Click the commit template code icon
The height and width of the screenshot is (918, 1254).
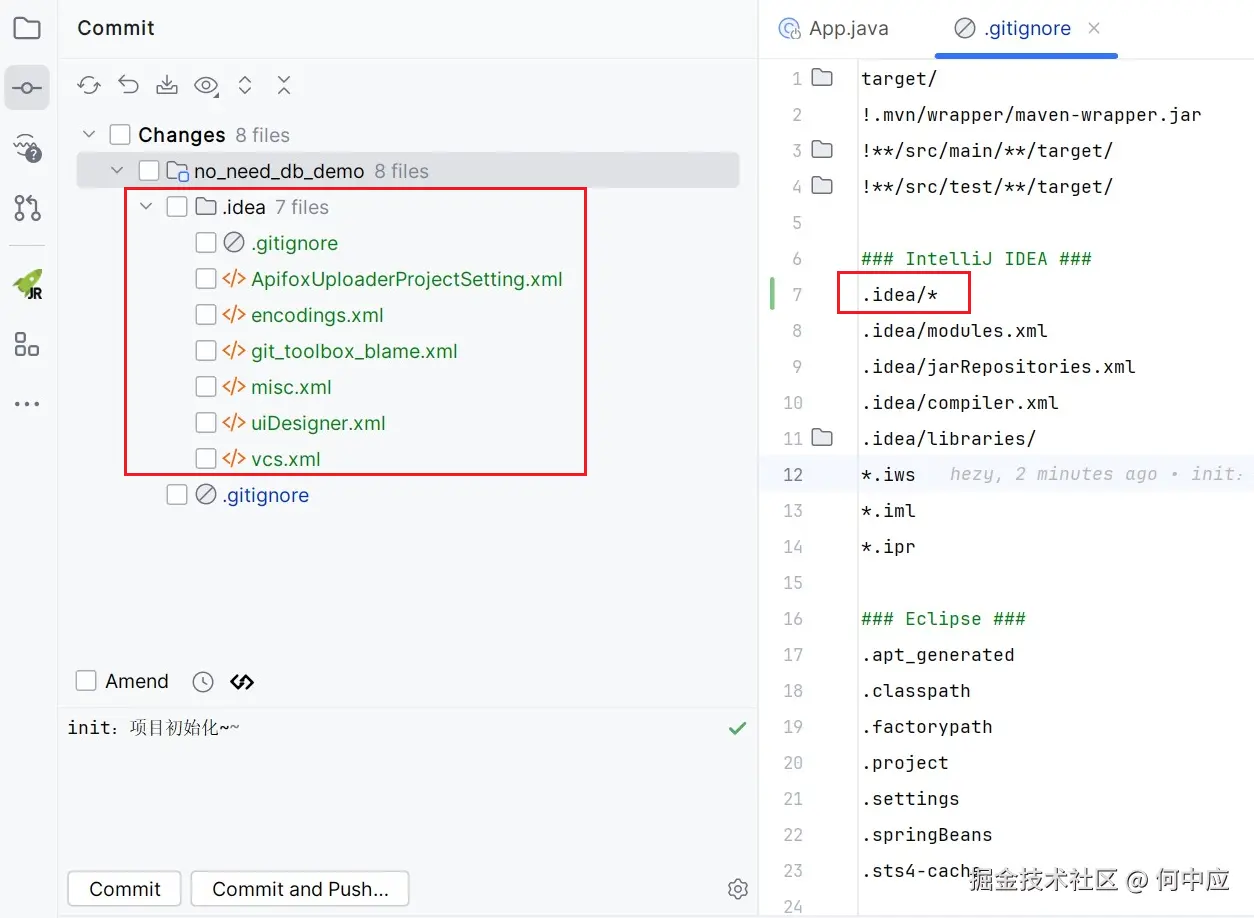[x=242, y=682]
